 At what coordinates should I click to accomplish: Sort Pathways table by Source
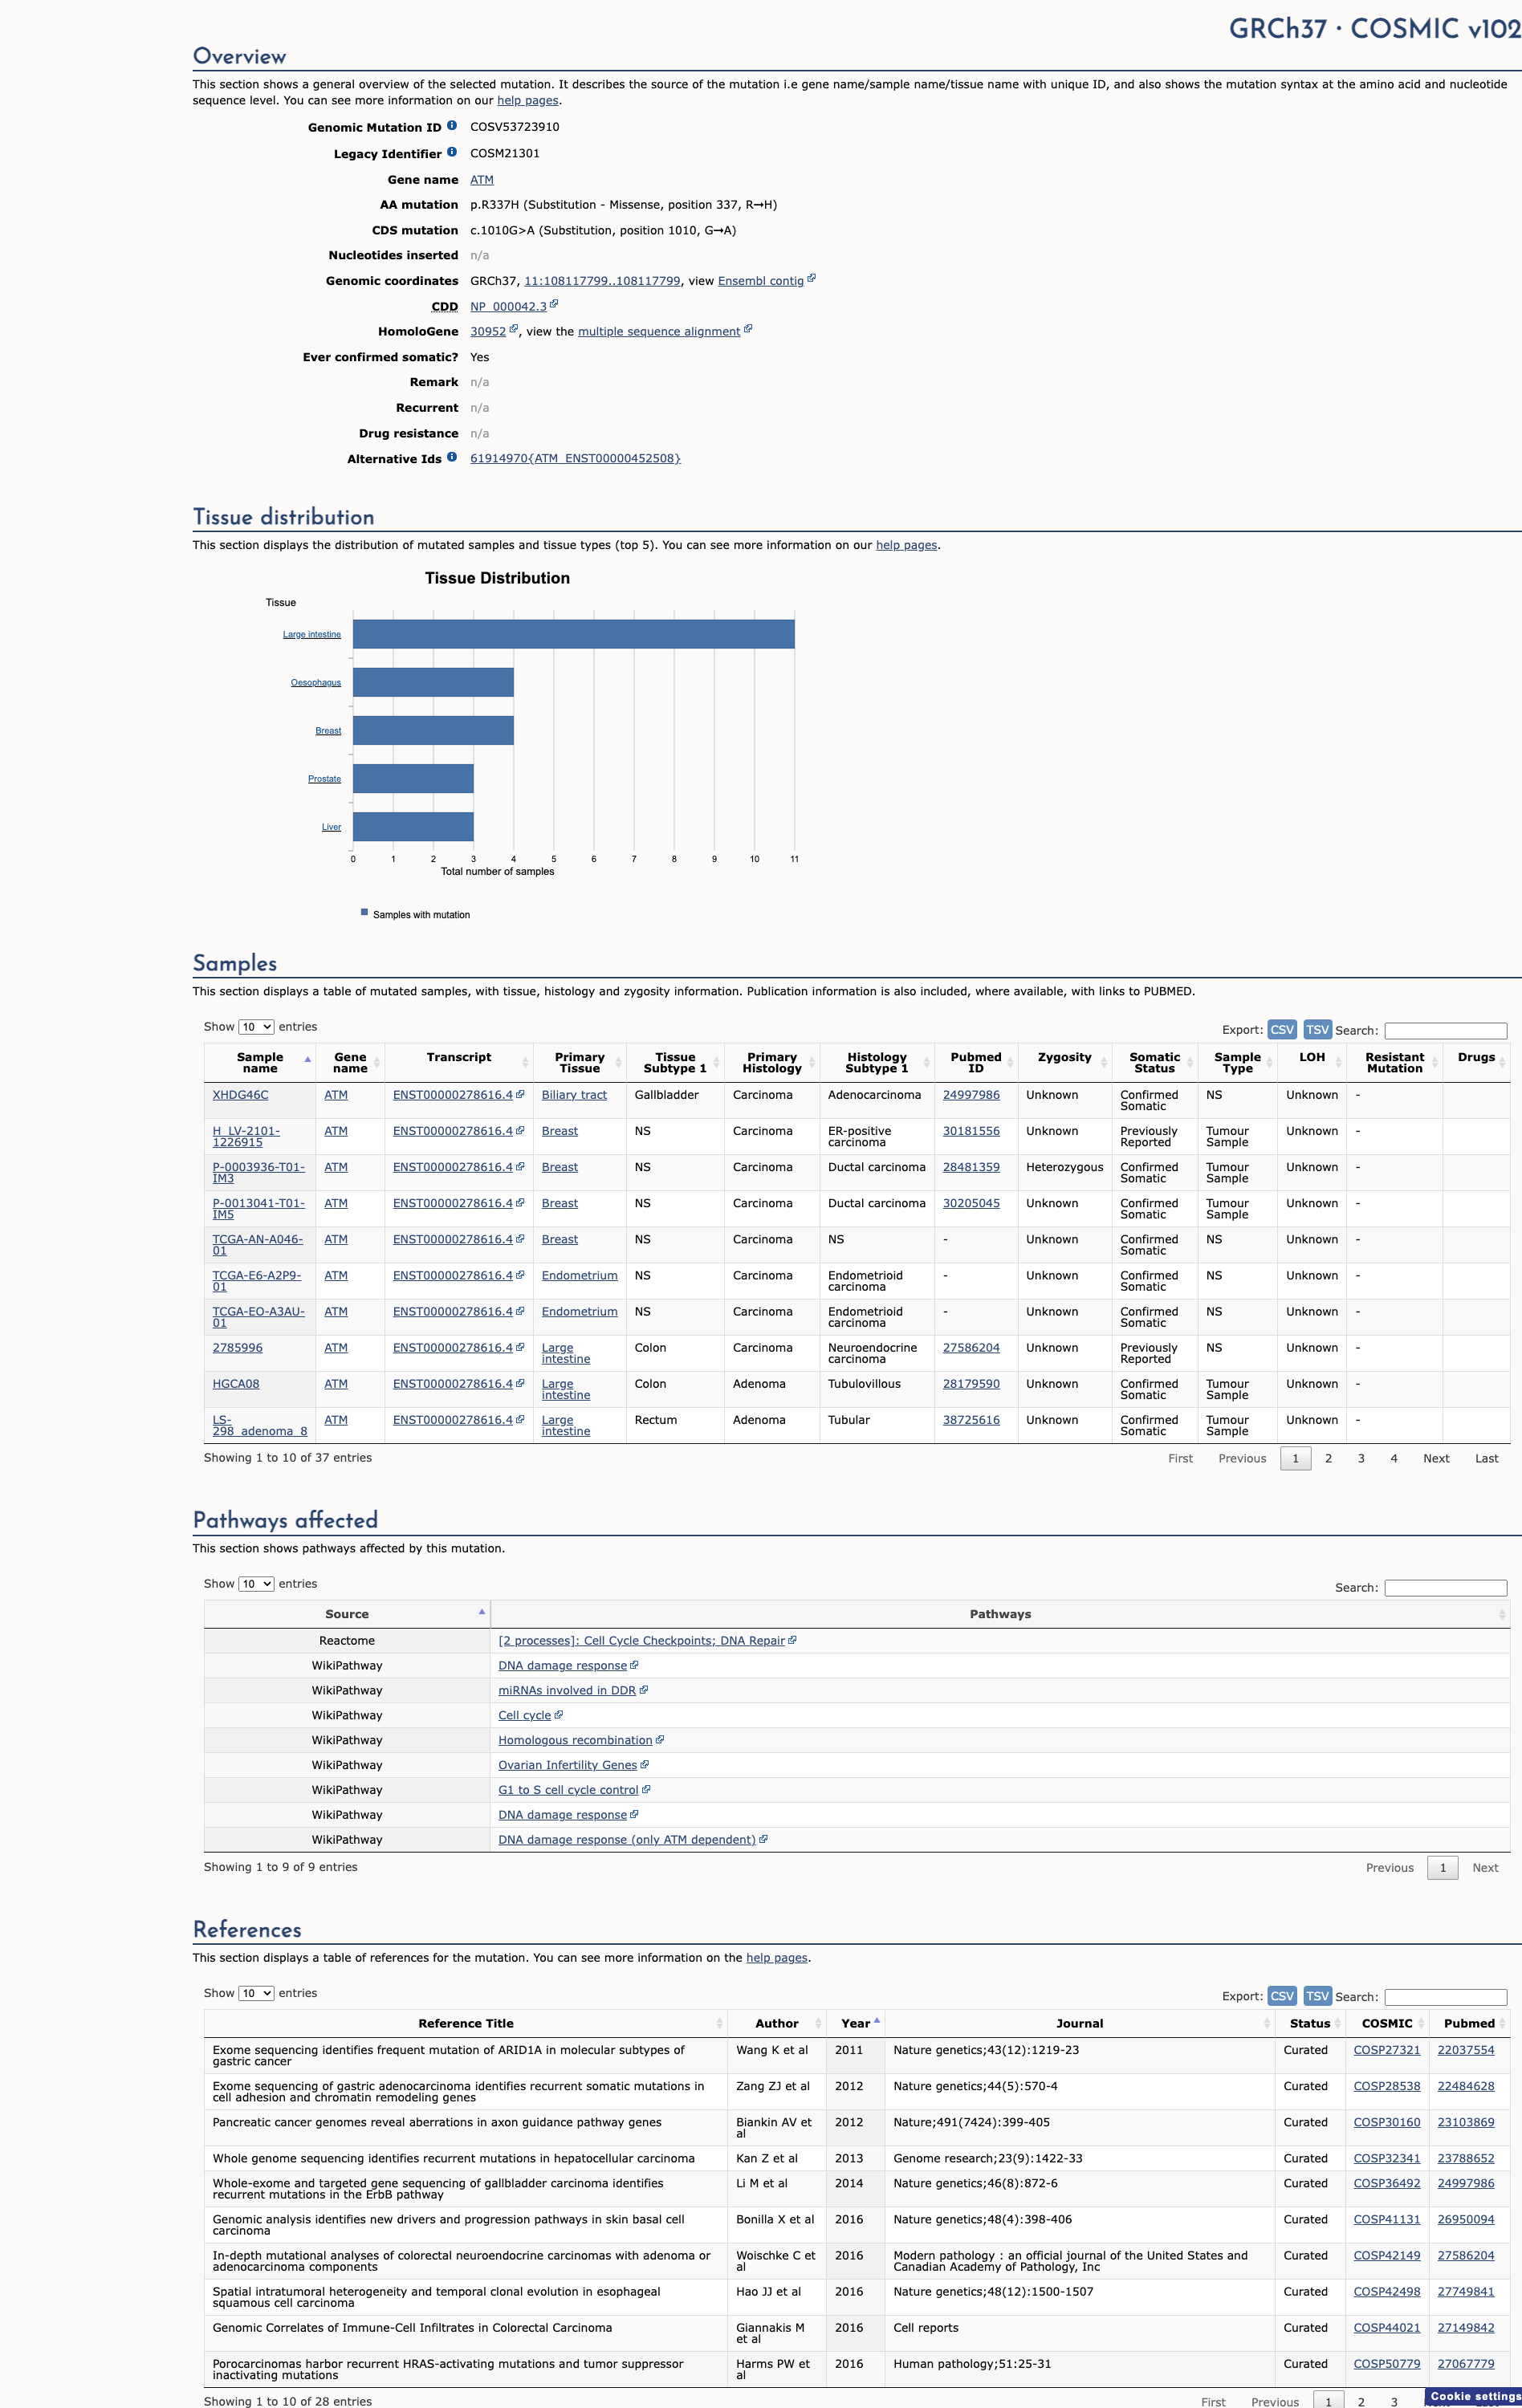(347, 1614)
